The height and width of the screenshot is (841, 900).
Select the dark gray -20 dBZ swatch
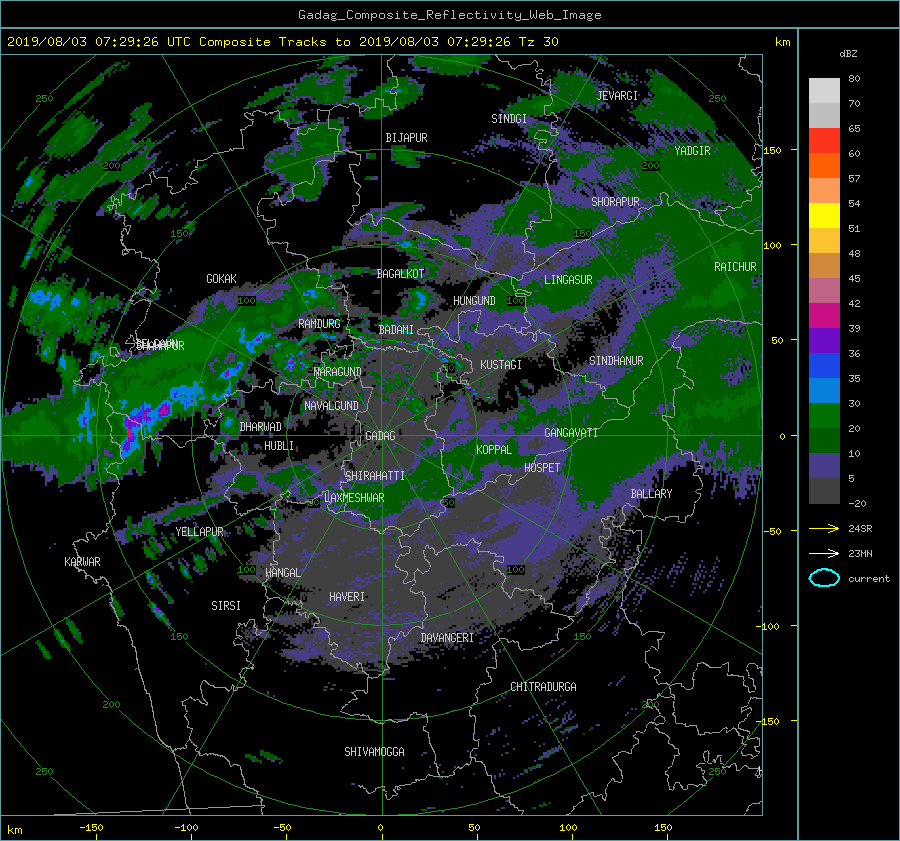click(824, 491)
